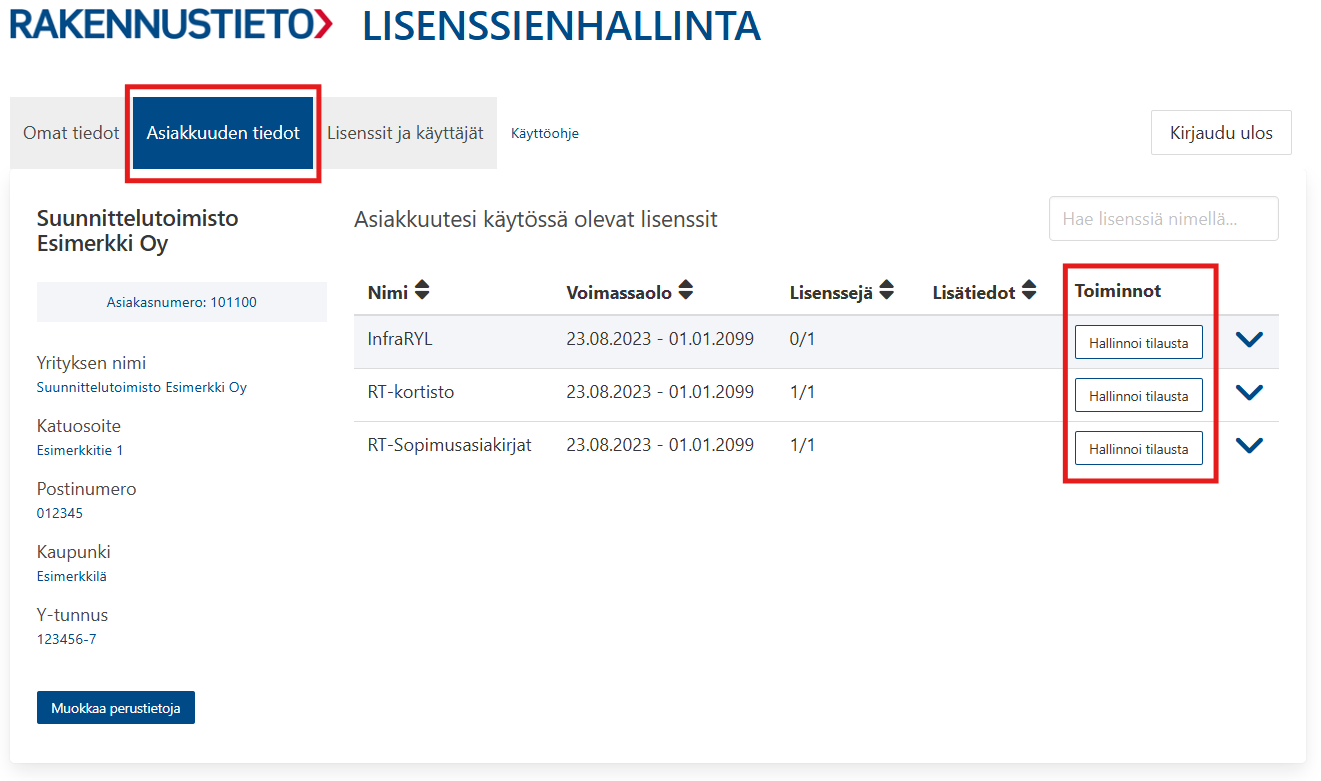
Task: Open the Rakennustieto logo link
Action: coord(171,23)
